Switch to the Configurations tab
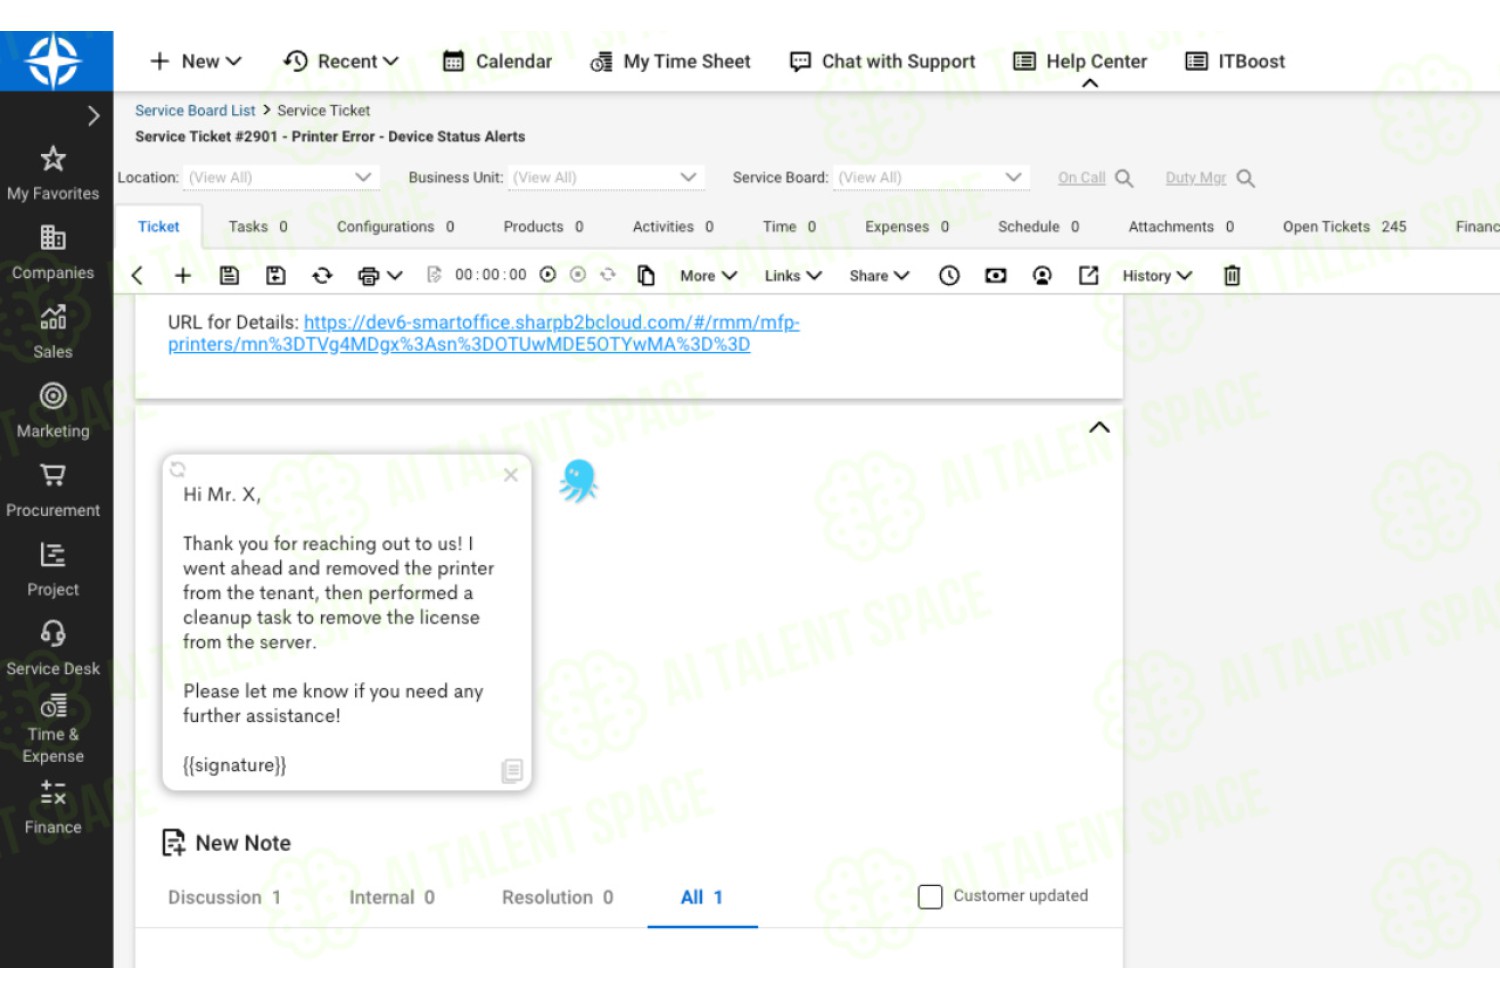Viewport: 1500px width, 1000px height. click(396, 227)
